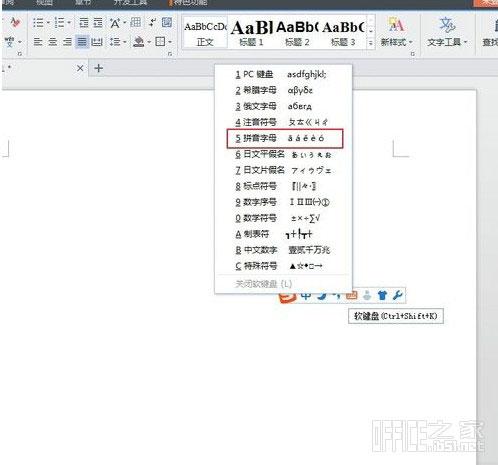The width and height of the screenshot is (498, 465).
Task: Apply the 标题 3 style
Action: (343, 33)
